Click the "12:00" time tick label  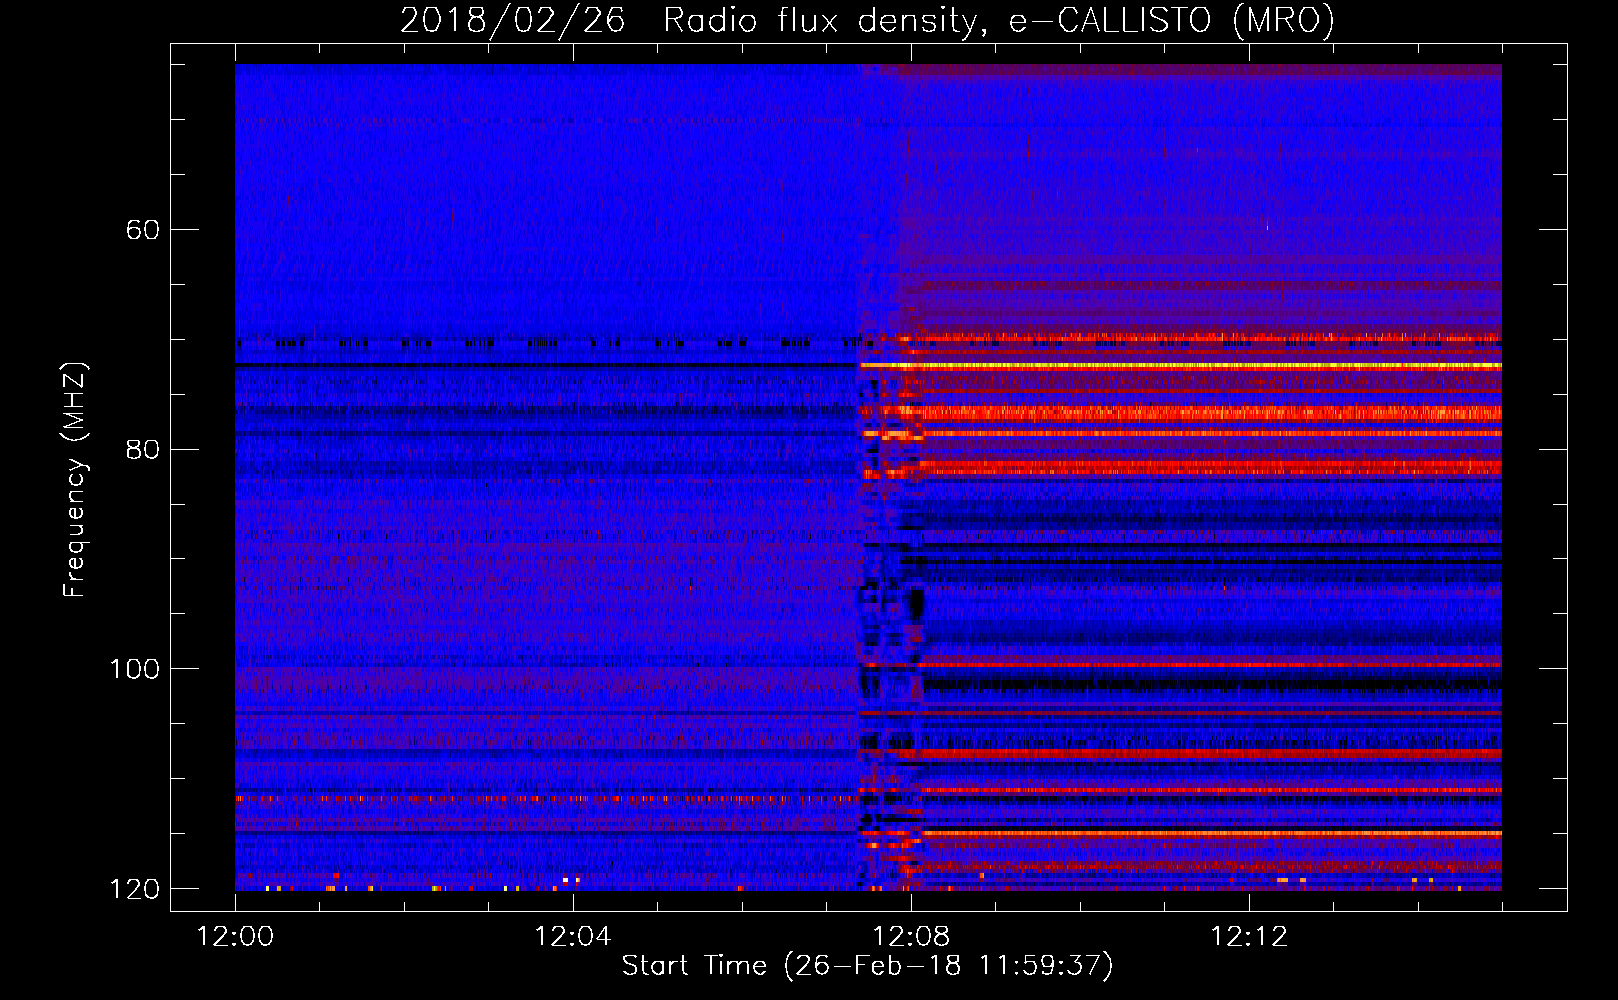tap(235, 937)
